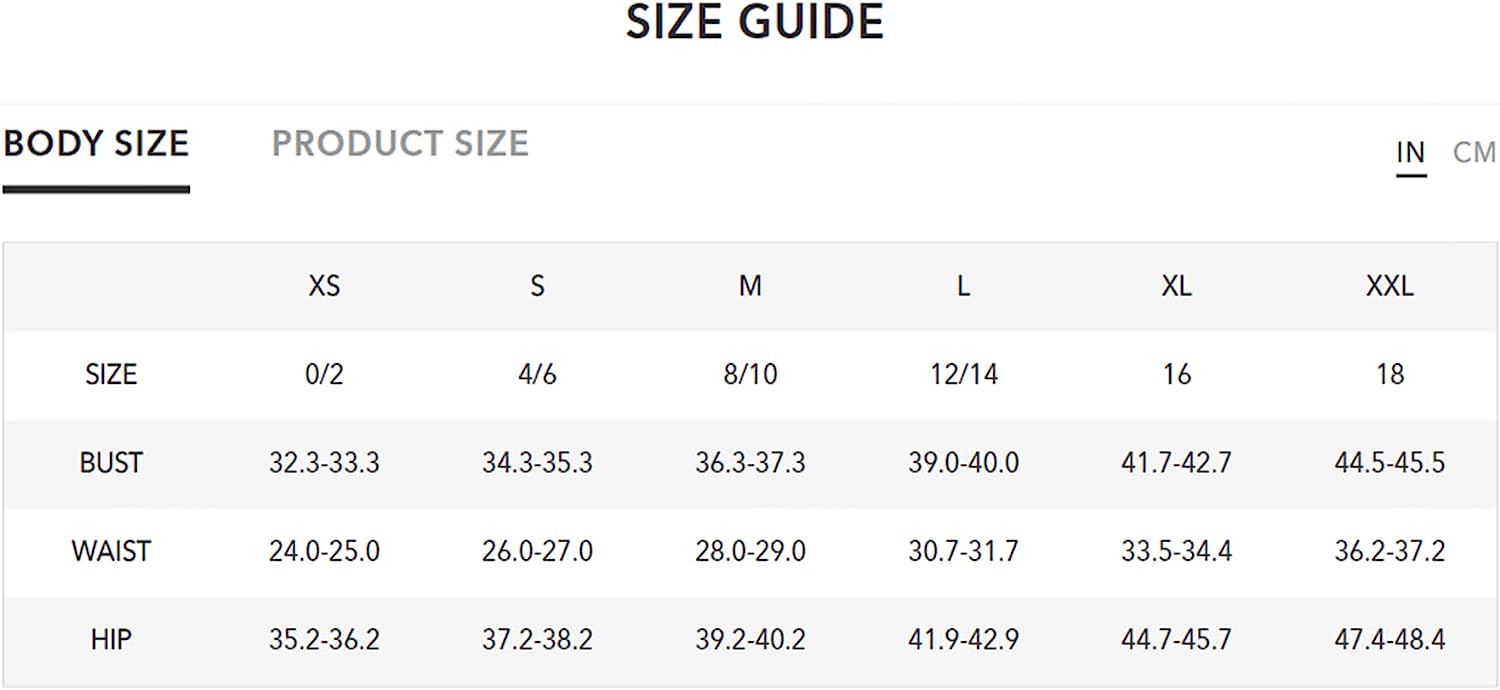Click hip value 47.4-48.4 for XXL

(x=1390, y=639)
